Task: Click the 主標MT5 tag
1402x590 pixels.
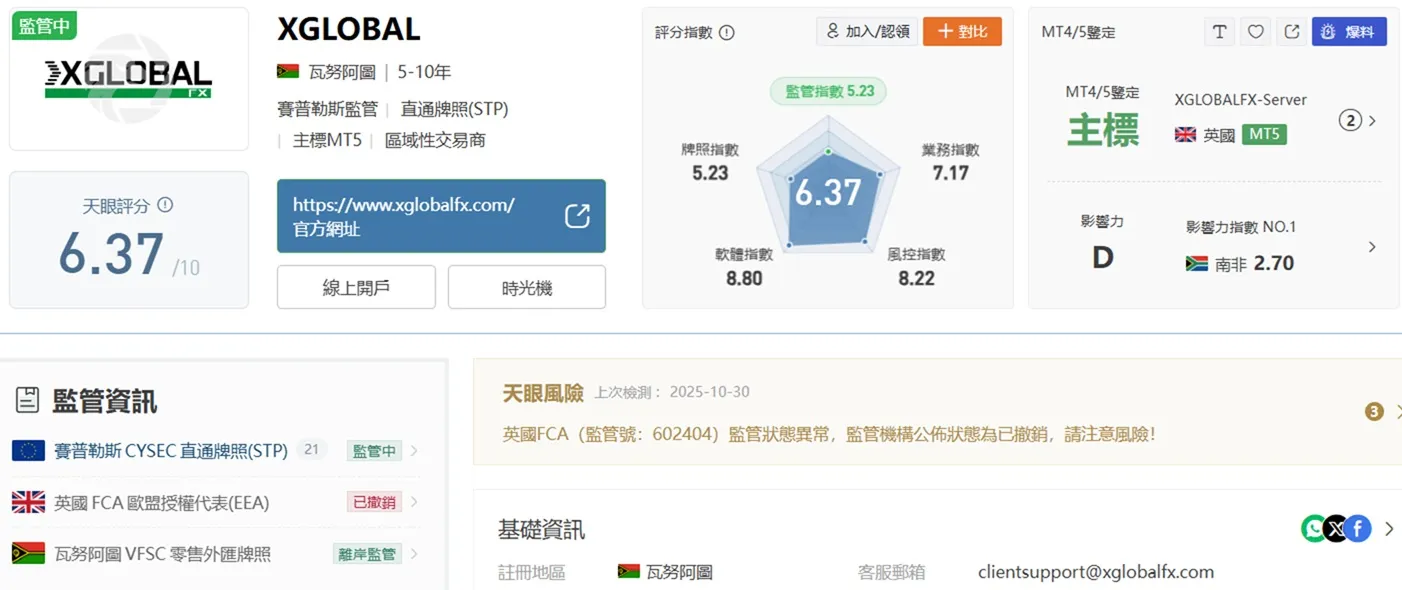Action: [x=327, y=140]
